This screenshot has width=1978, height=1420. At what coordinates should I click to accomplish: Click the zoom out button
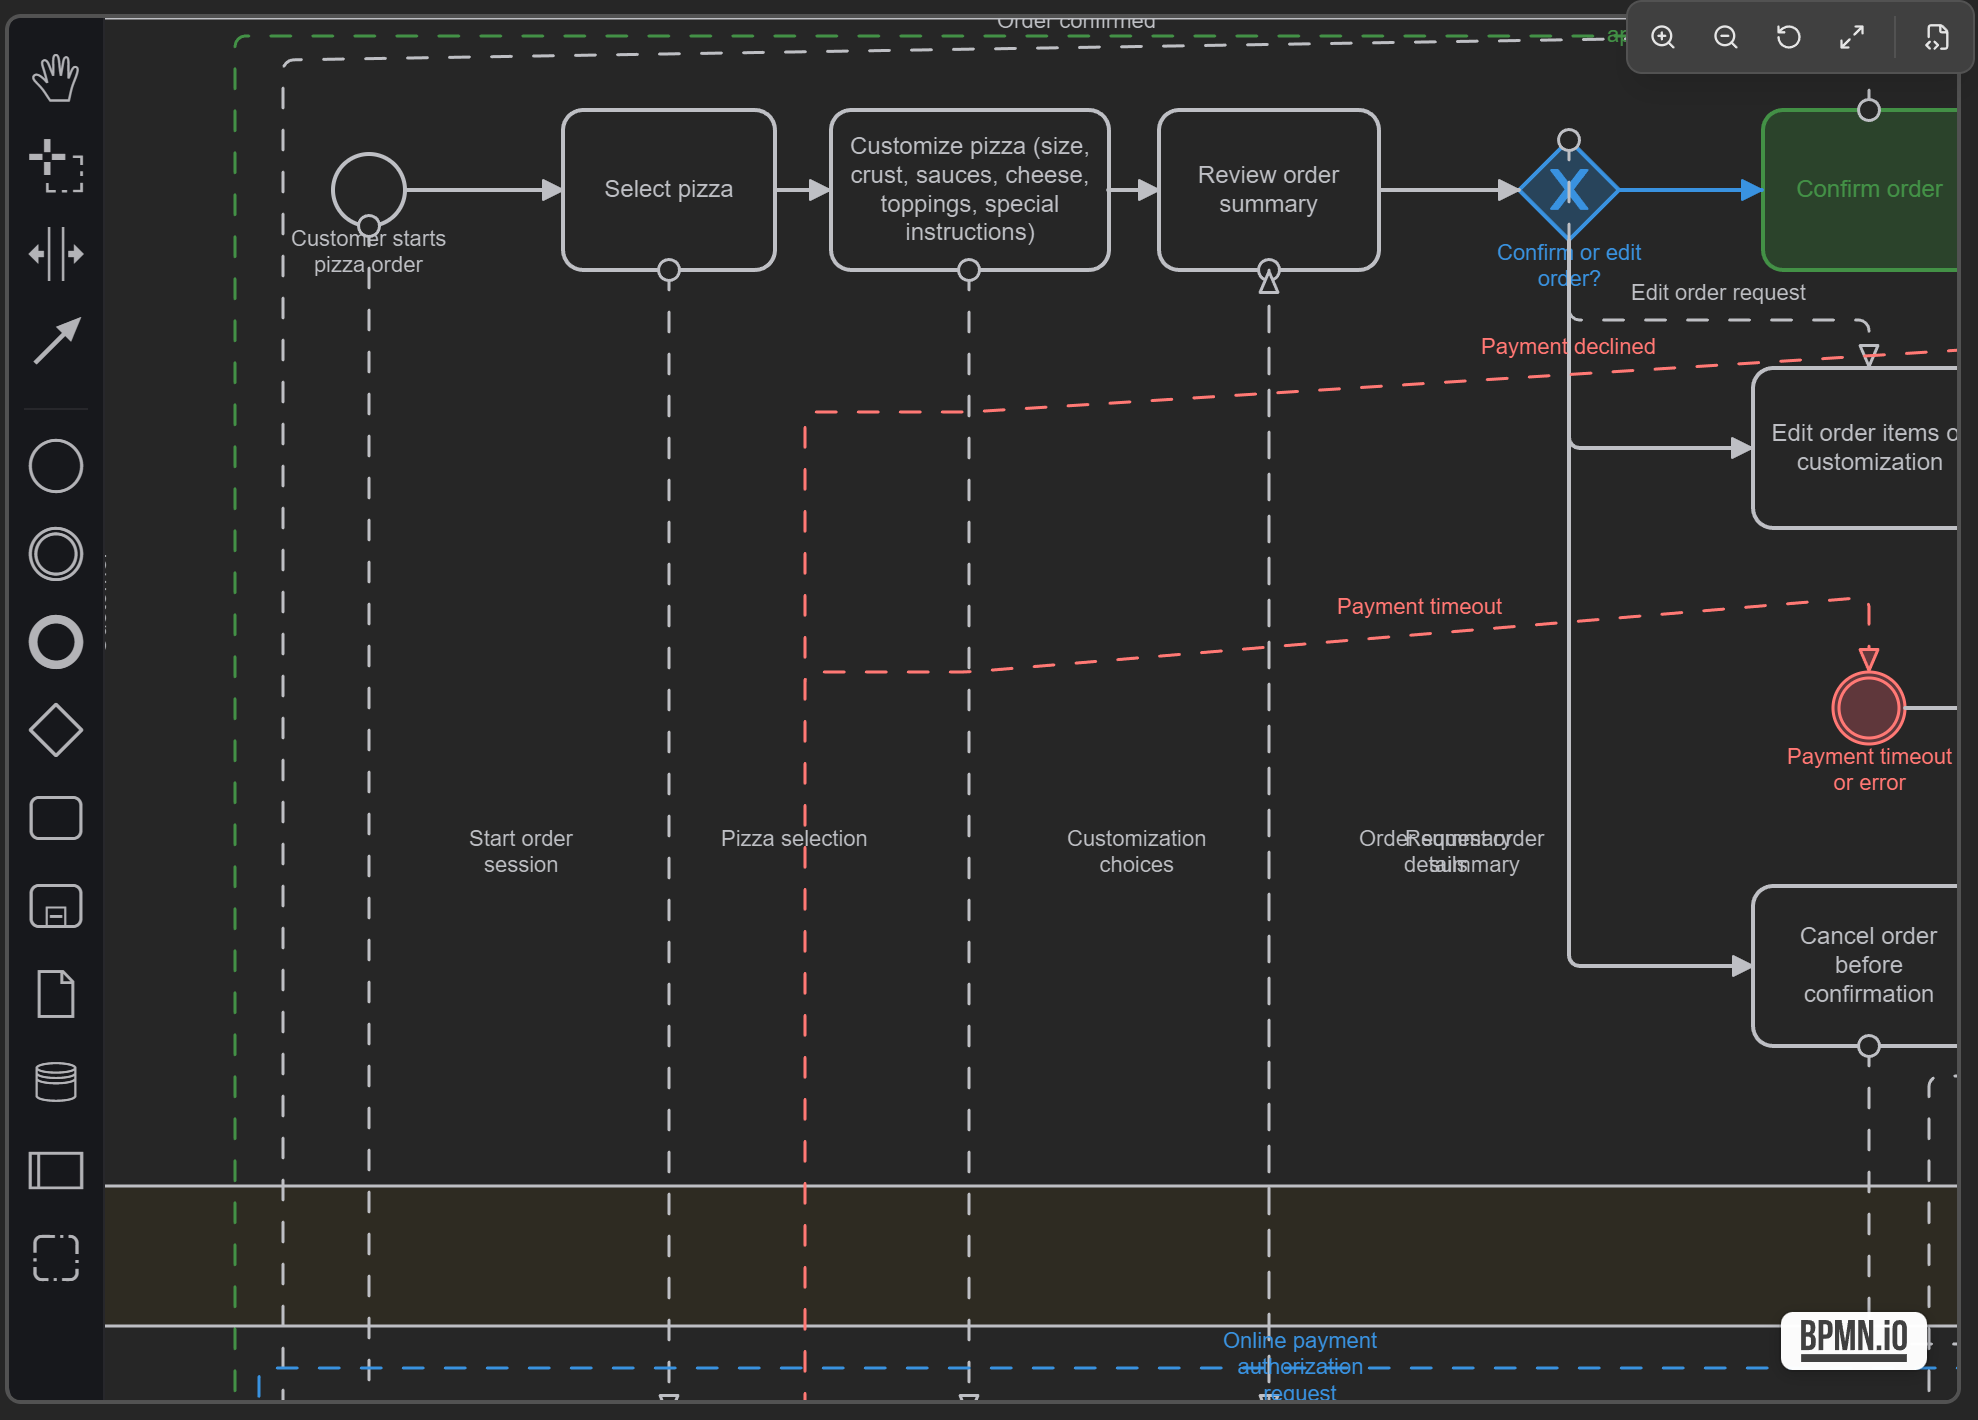tap(1726, 38)
